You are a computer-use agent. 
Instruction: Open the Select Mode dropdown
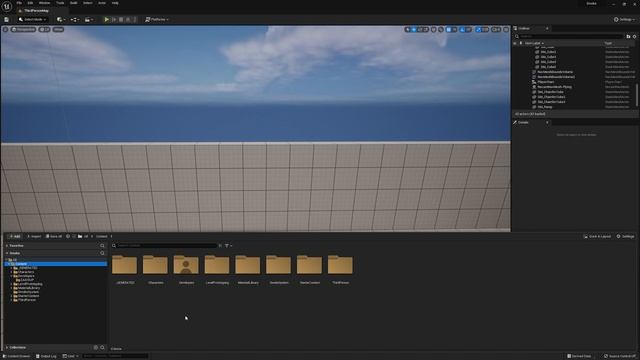(x=32, y=20)
